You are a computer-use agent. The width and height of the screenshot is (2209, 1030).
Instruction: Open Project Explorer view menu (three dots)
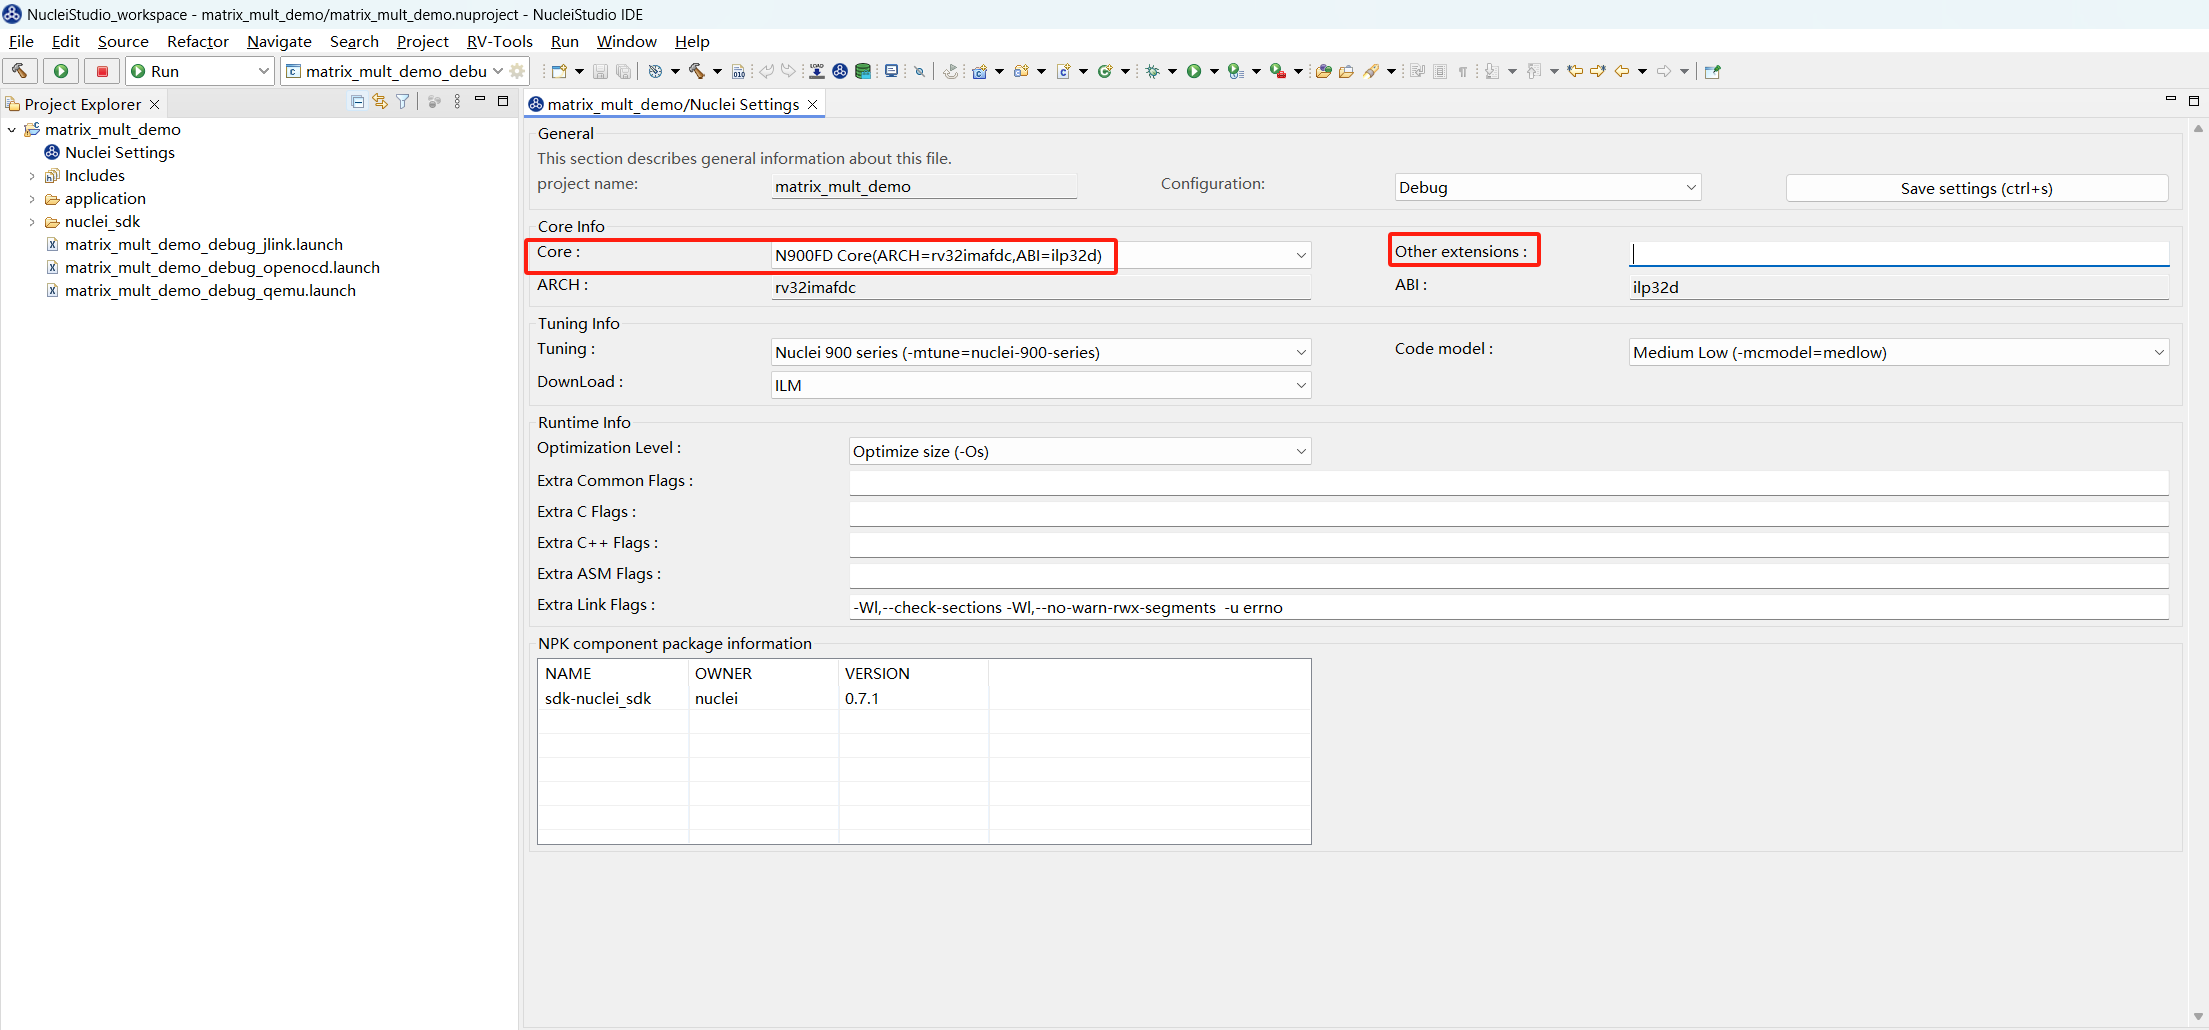(x=457, y=102)
